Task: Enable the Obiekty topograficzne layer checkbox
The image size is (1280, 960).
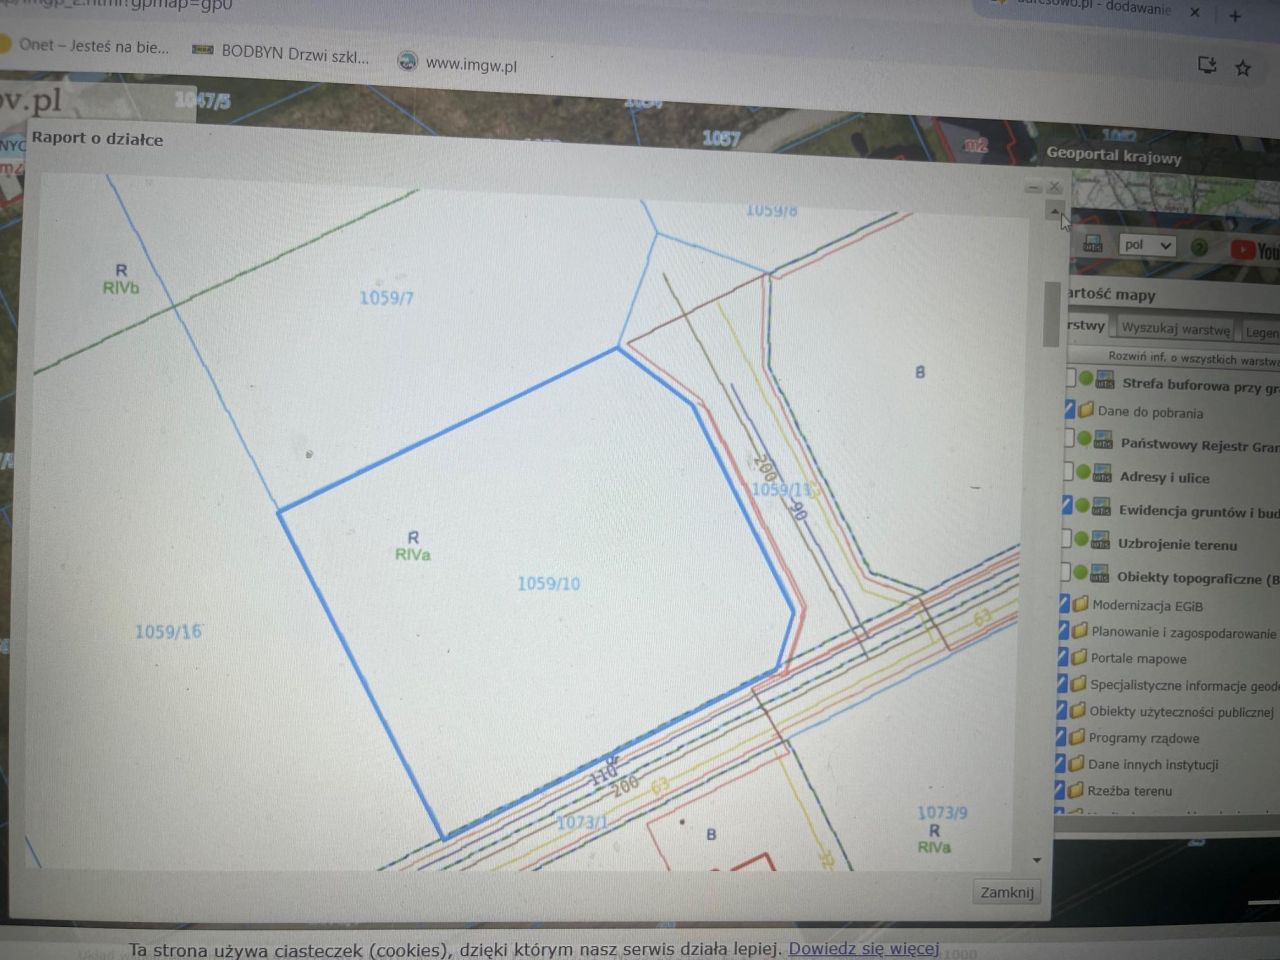Action: pyautogui.click(x=1065, y=571)
